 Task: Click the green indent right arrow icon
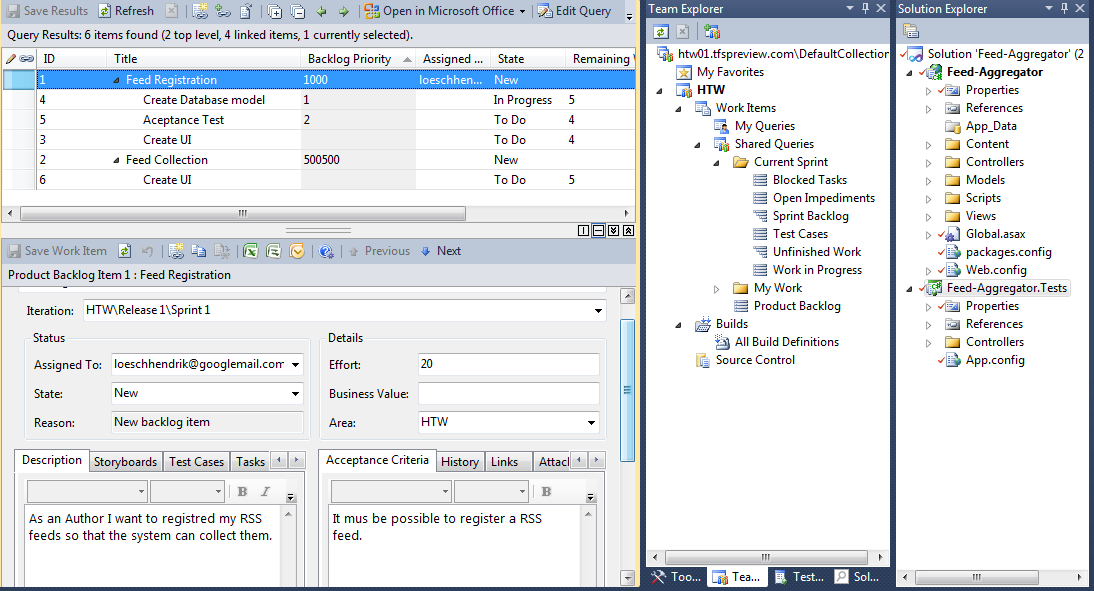pyautogui.click(x=343, y=11)
